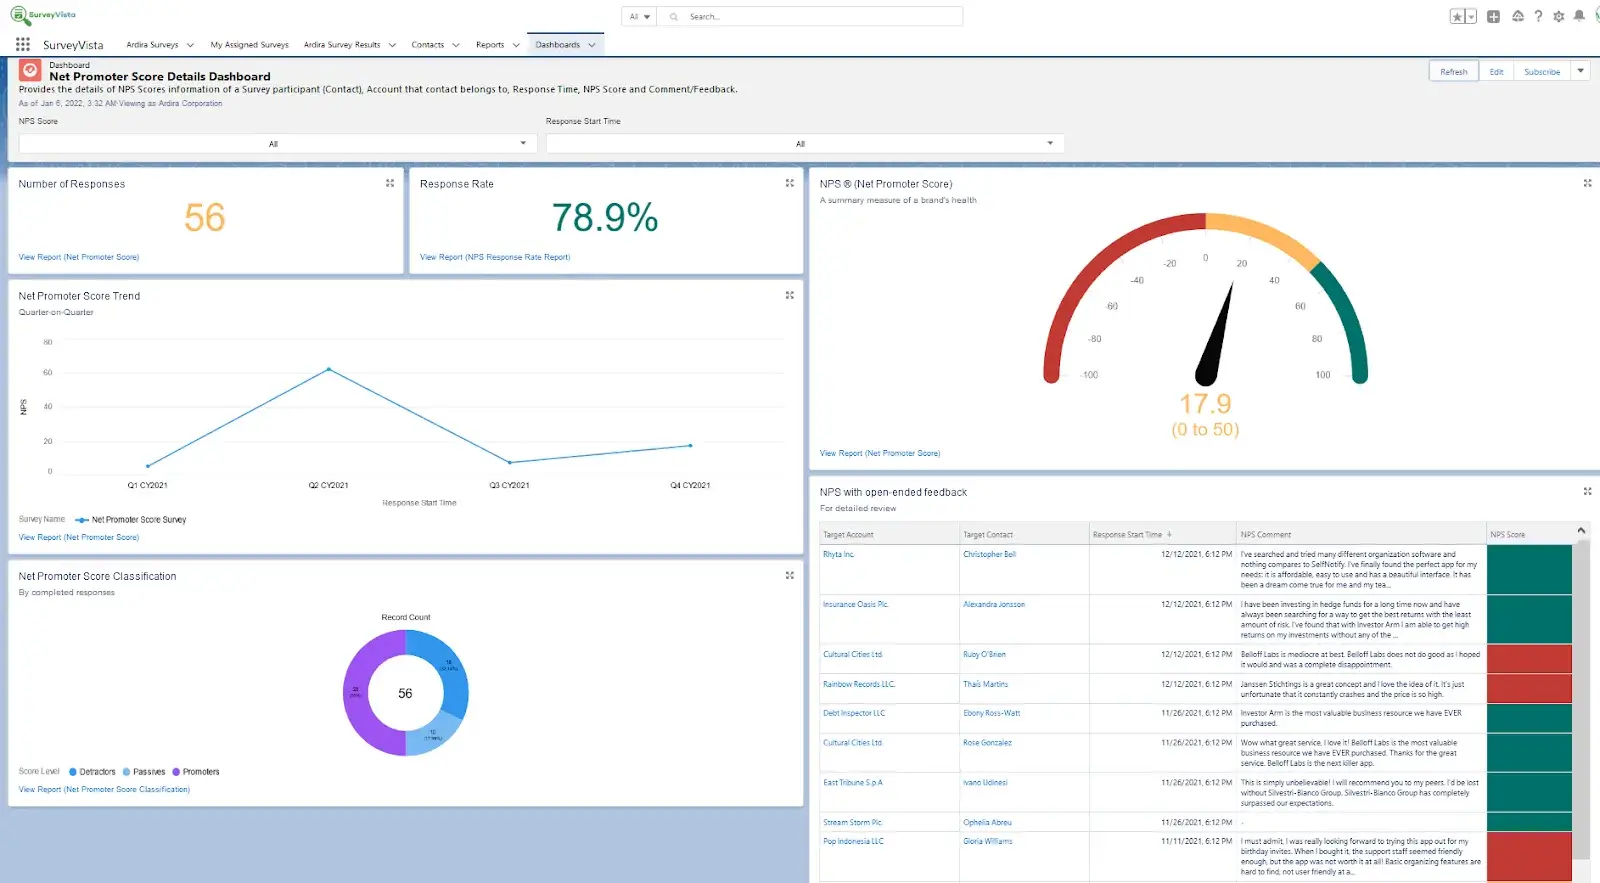Click the SurveyVista logo
The height and width of the screenshot is (883, 1600).
click(x=44, y=15)
